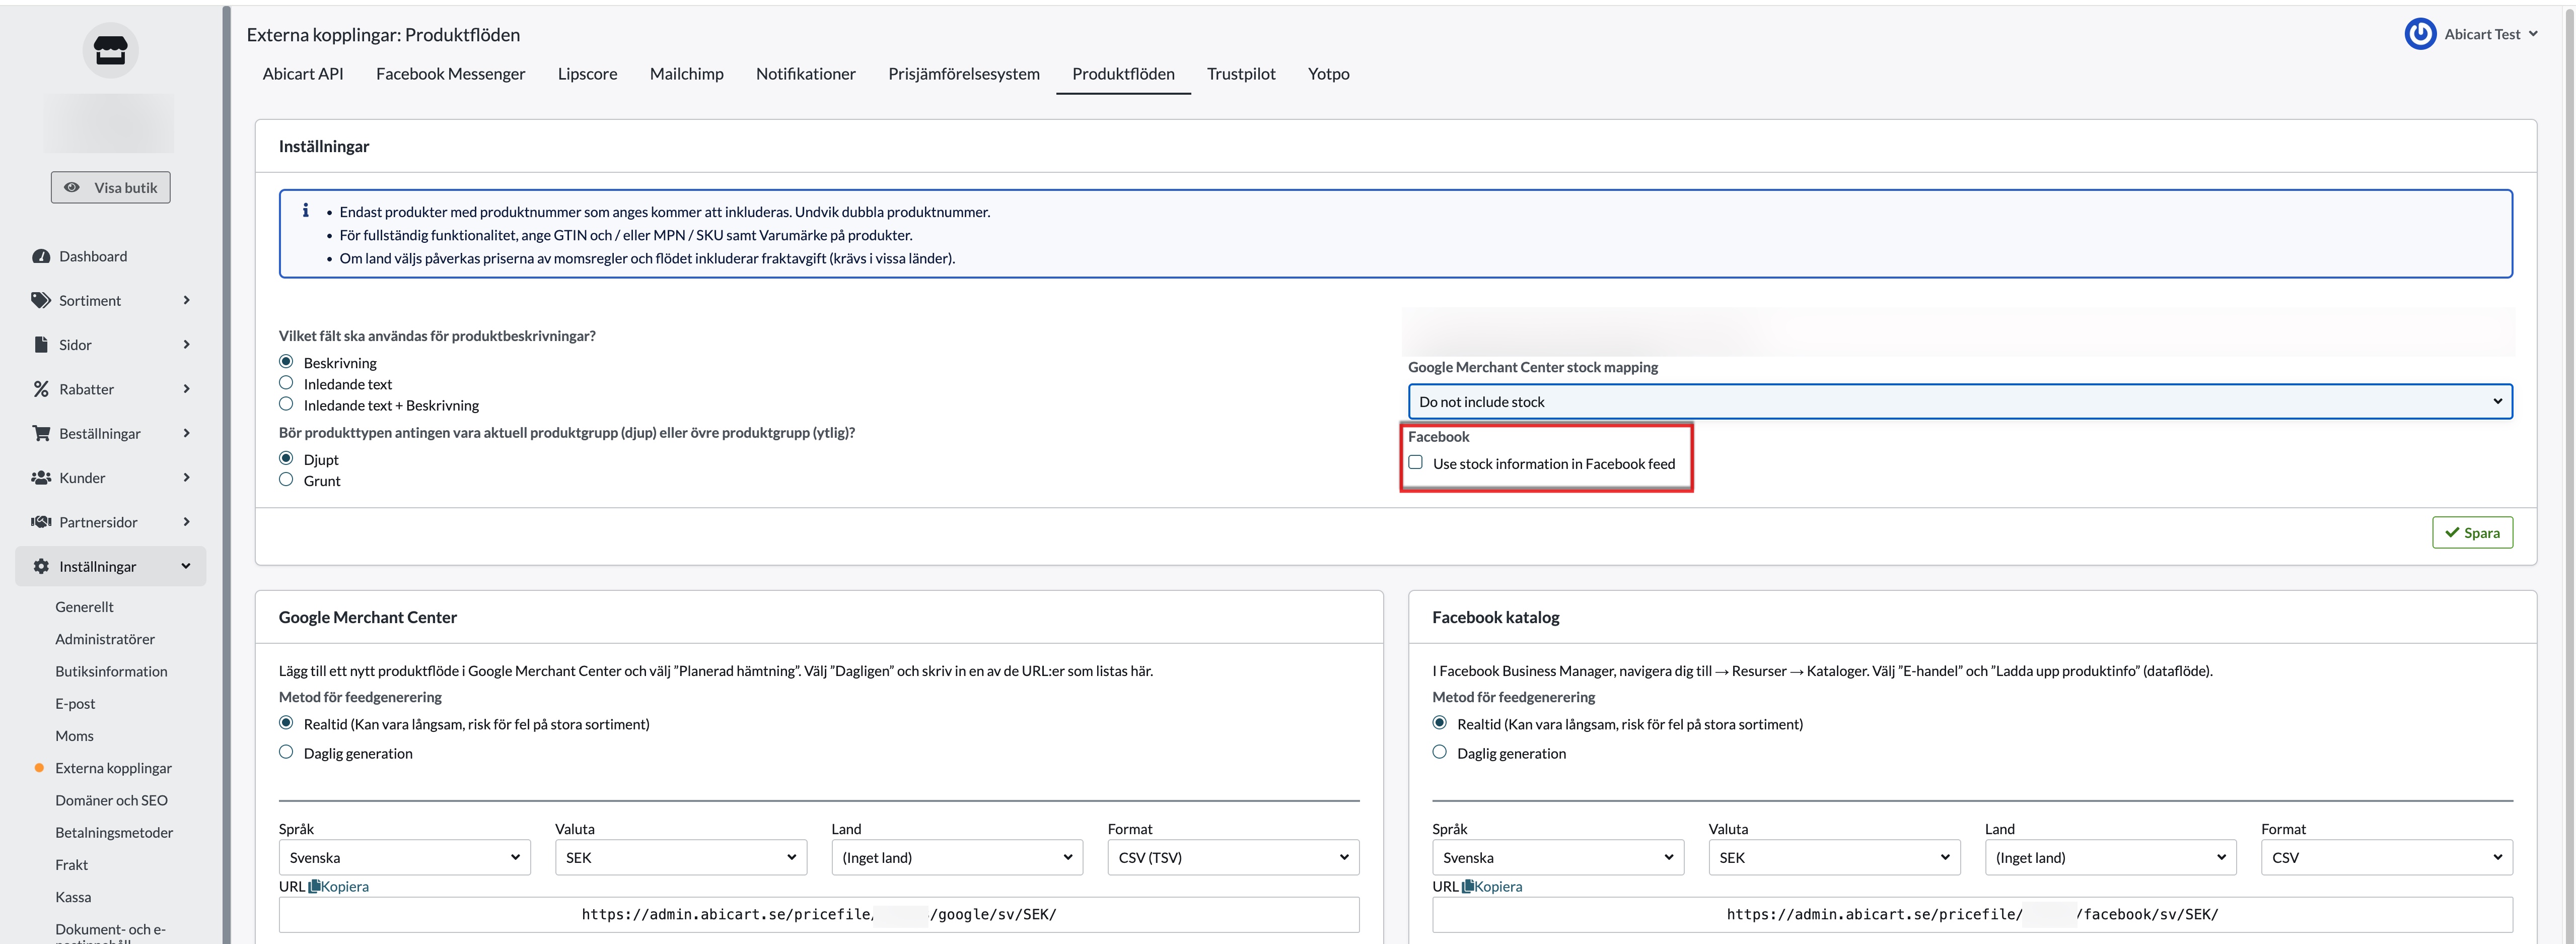Select Inledande text radio option
Viewport: 2576px width, 944px height.
pyautogui.click(x=286, y=382)
